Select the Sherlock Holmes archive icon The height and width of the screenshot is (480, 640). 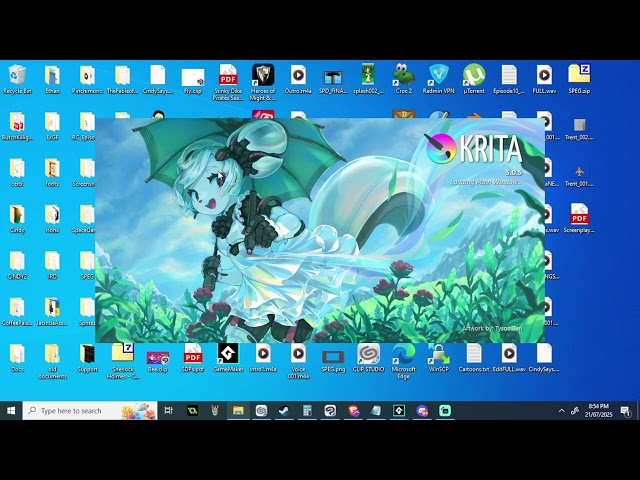pos(122,361)
